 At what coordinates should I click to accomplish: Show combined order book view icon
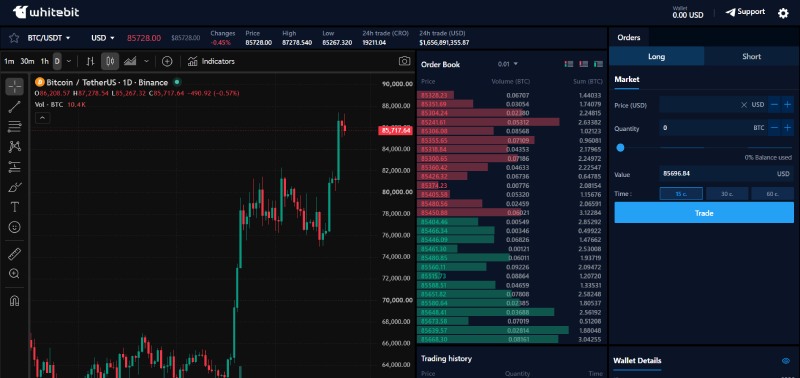pyautogui.click(x=569, y=64)
